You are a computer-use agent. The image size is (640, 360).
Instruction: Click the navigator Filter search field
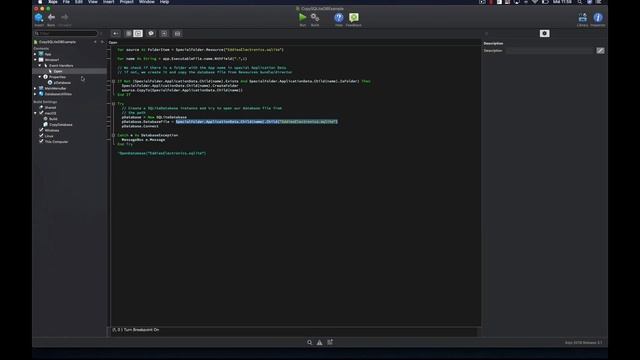click(66, 33)
